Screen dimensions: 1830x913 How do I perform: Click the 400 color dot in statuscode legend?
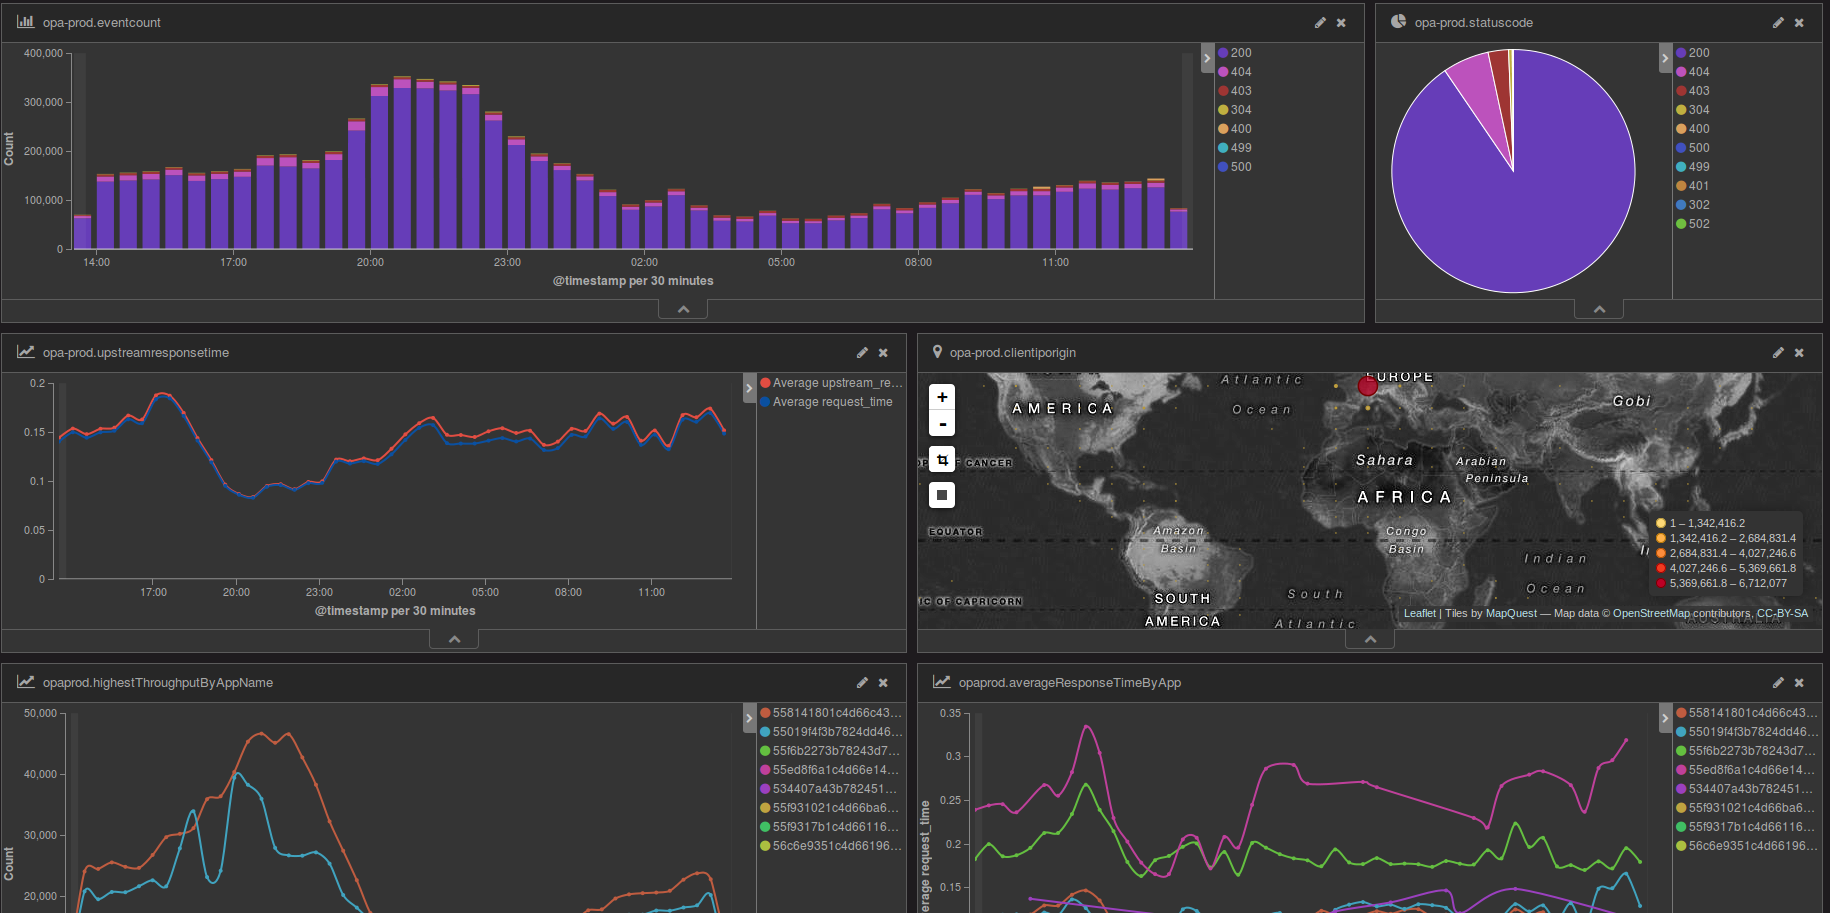[1681, 129]
